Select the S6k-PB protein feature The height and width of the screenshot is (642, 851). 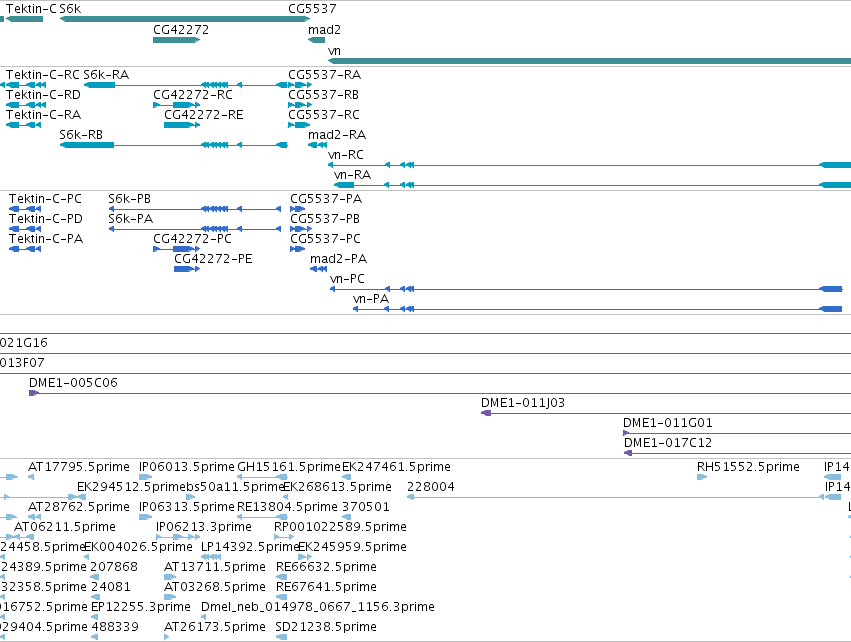tap(195, 209)
